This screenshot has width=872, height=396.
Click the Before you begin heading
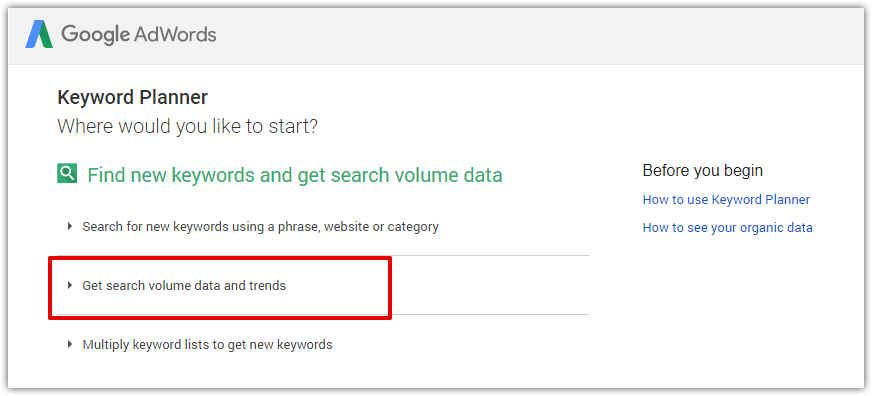click(x=702, y=170)
